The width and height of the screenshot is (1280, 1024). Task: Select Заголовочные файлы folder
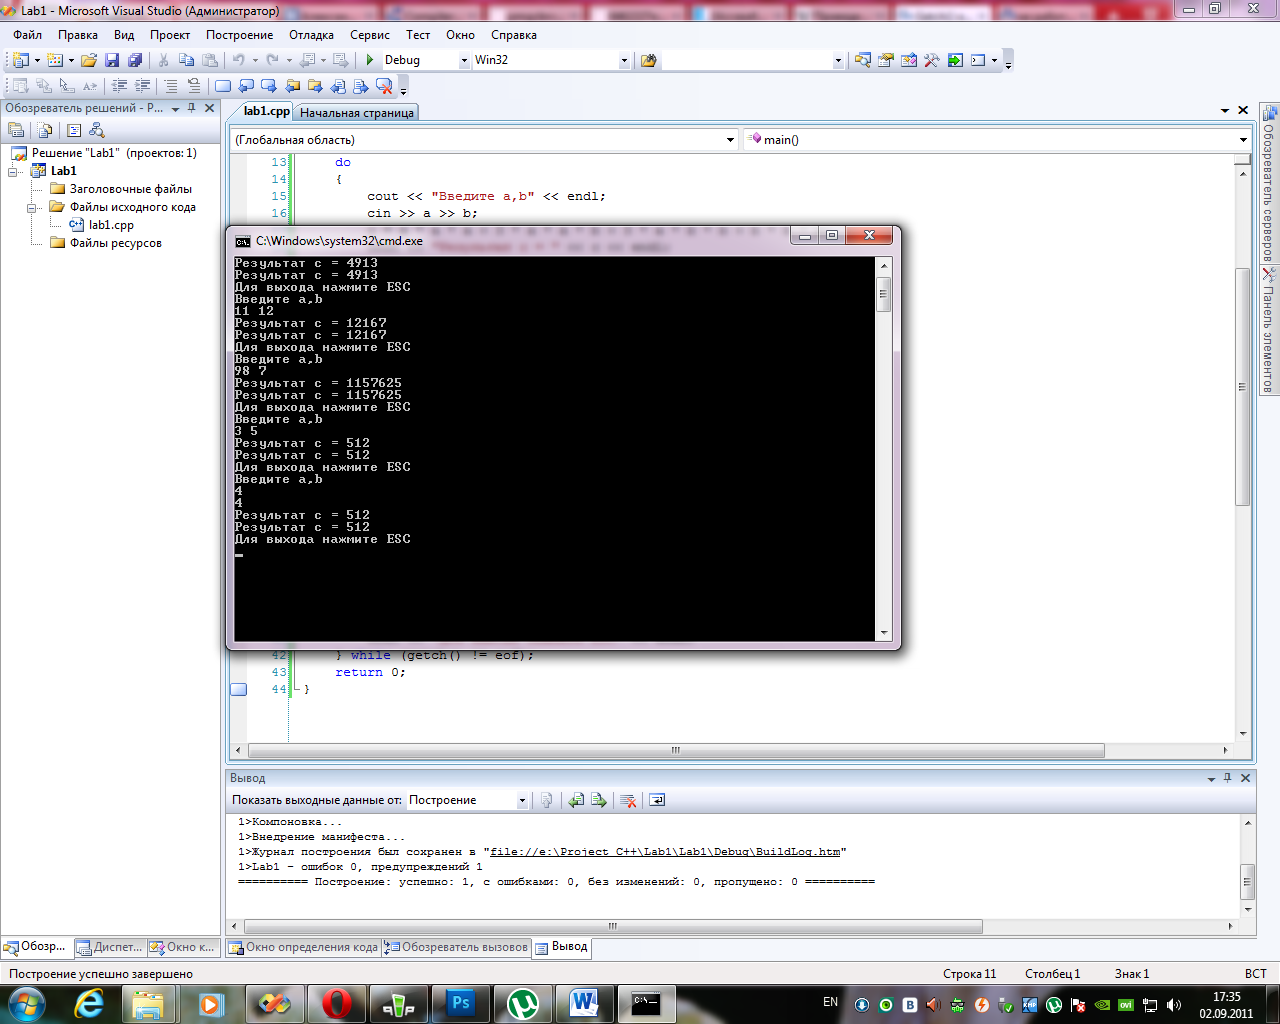click(131, 189)
